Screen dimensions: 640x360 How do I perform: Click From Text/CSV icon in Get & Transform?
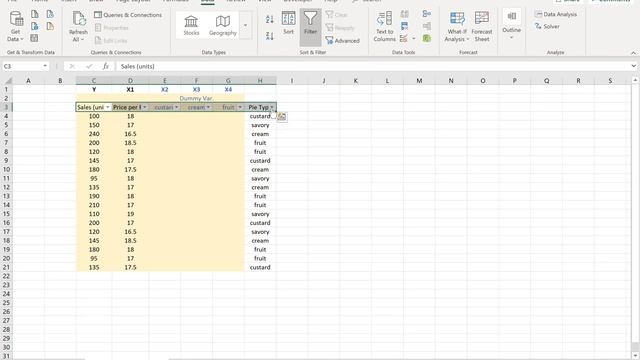click(35, 14)
